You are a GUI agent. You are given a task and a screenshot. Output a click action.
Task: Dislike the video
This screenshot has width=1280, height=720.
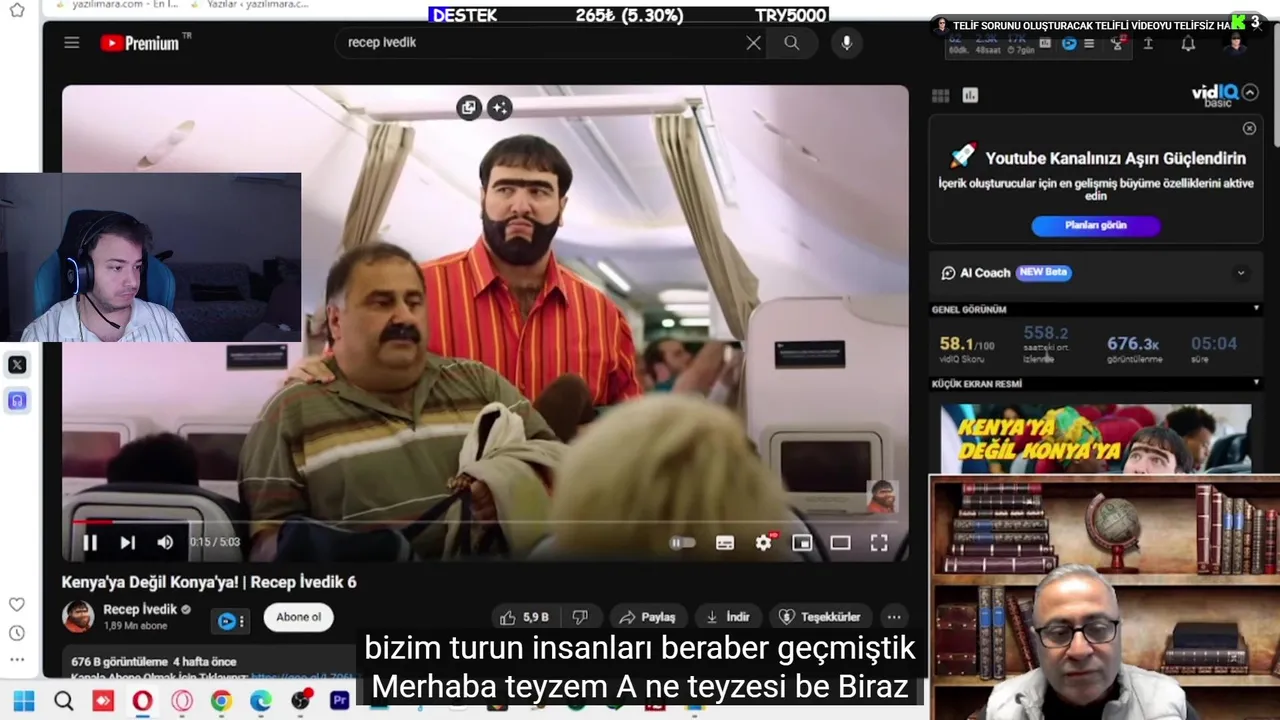click(580, 617)
